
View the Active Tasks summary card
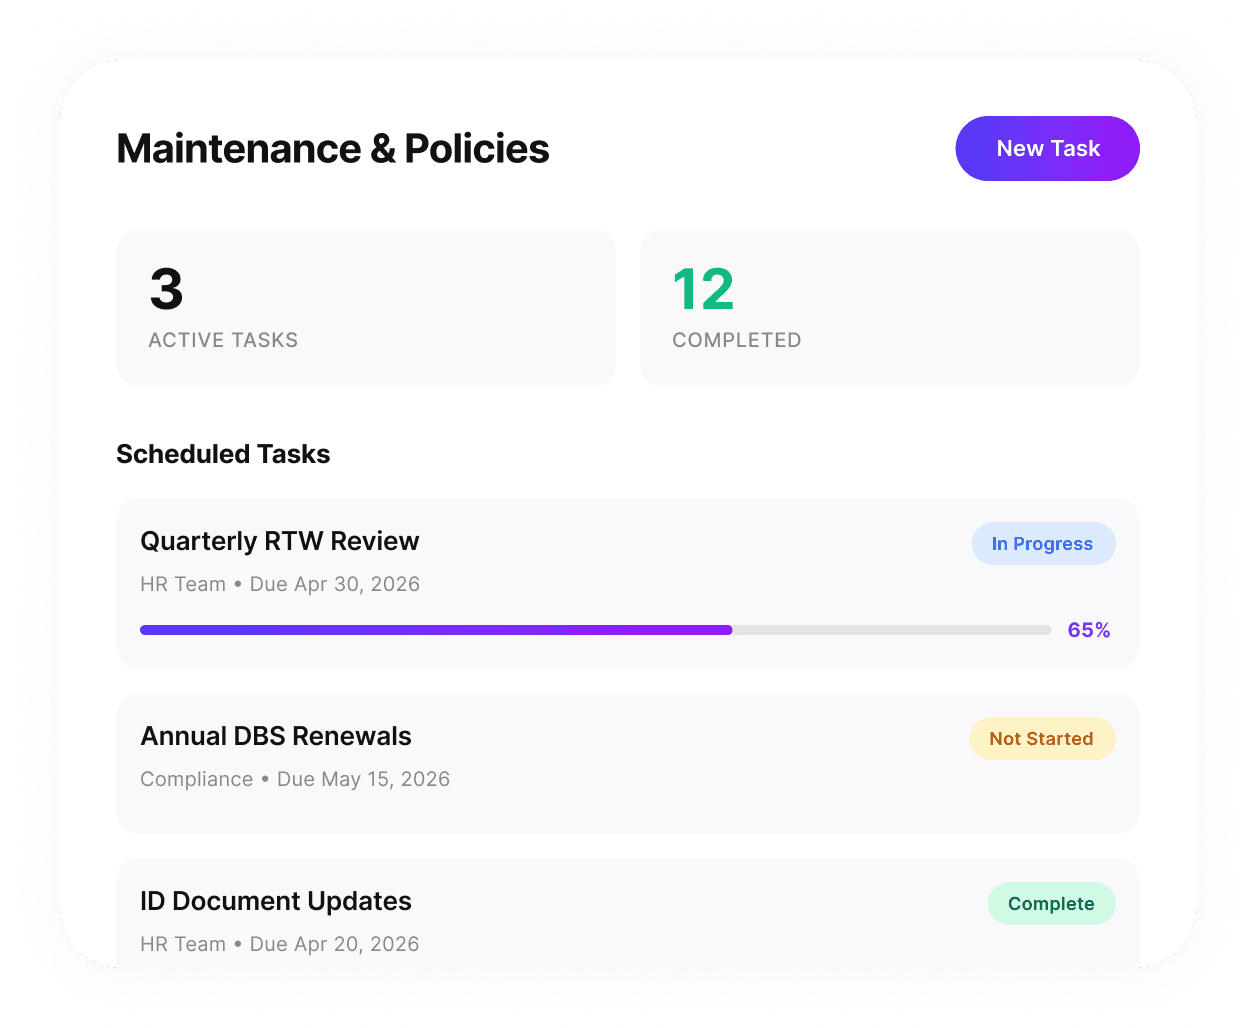click(x=365, y=307)
